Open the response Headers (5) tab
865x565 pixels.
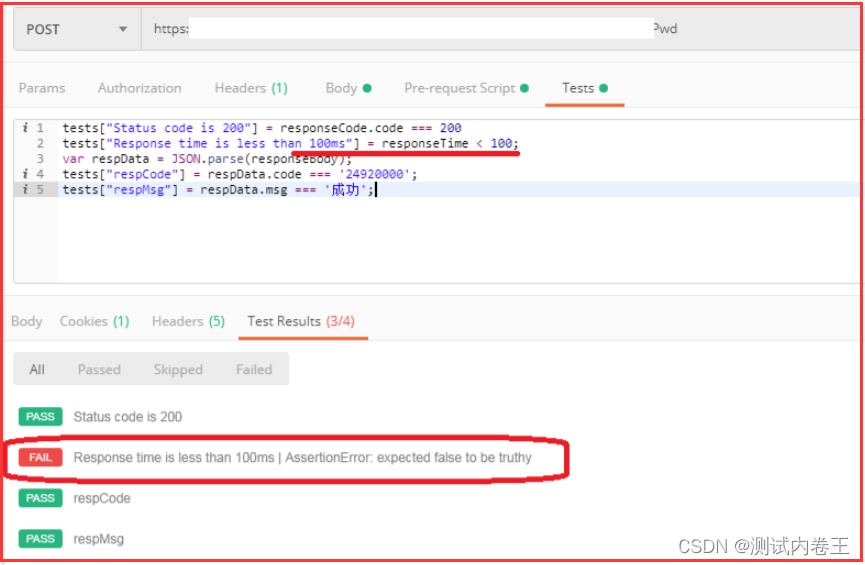click(188, 321)
